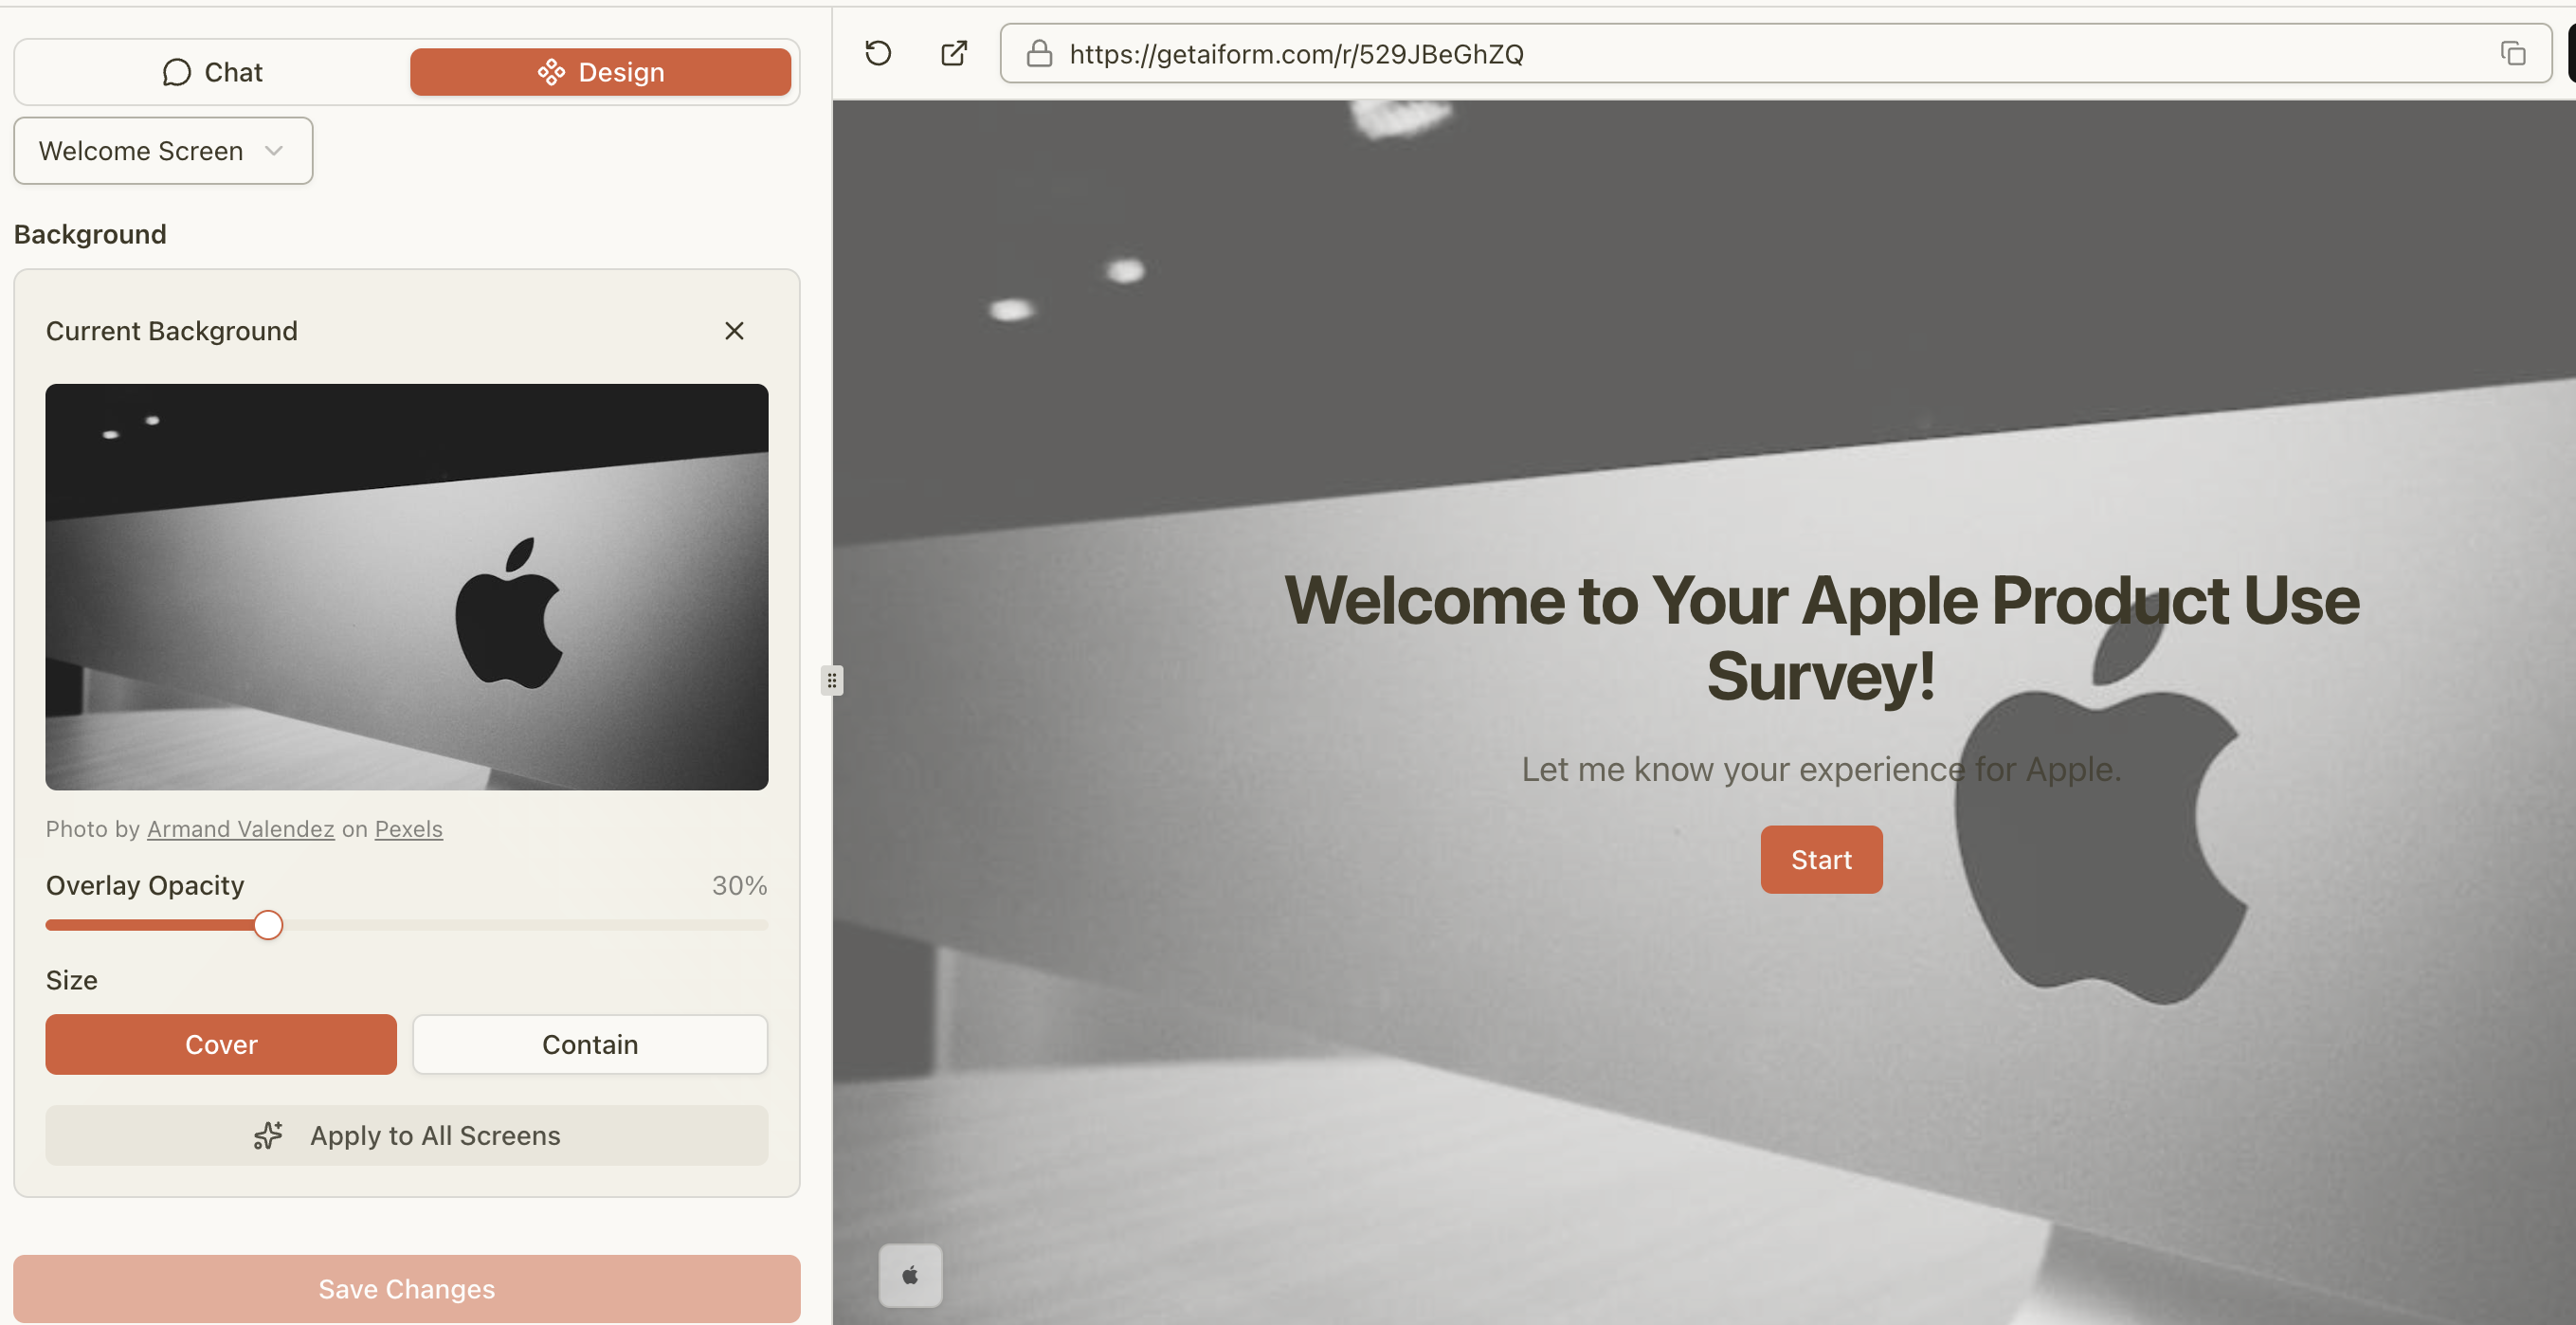The width and height of the screenshot is (2576, 1325).
Task: Click the reload preview icon
Action: click(878, 53)
